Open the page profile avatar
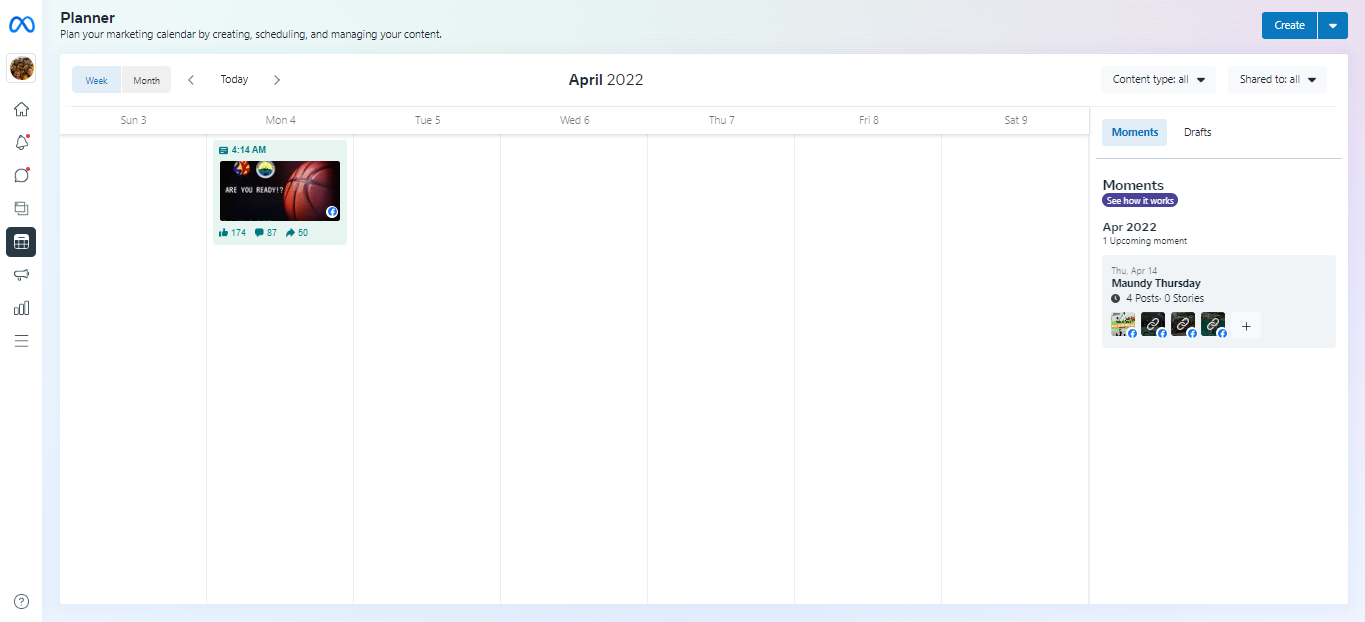This screenshot has height=622, width=1365. pos(21,68)
